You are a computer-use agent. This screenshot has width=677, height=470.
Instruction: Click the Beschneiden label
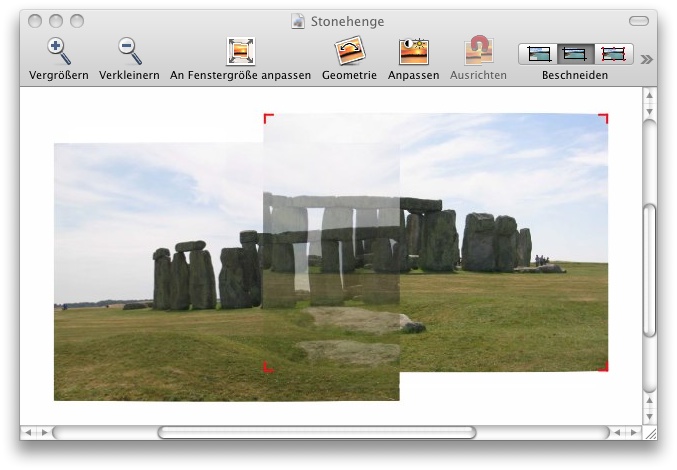575,75
